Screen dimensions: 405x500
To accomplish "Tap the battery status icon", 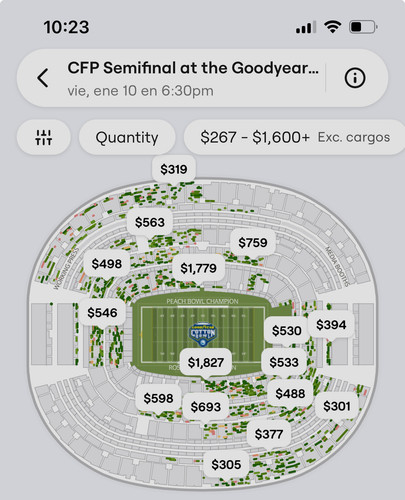I will pos(363,27).
